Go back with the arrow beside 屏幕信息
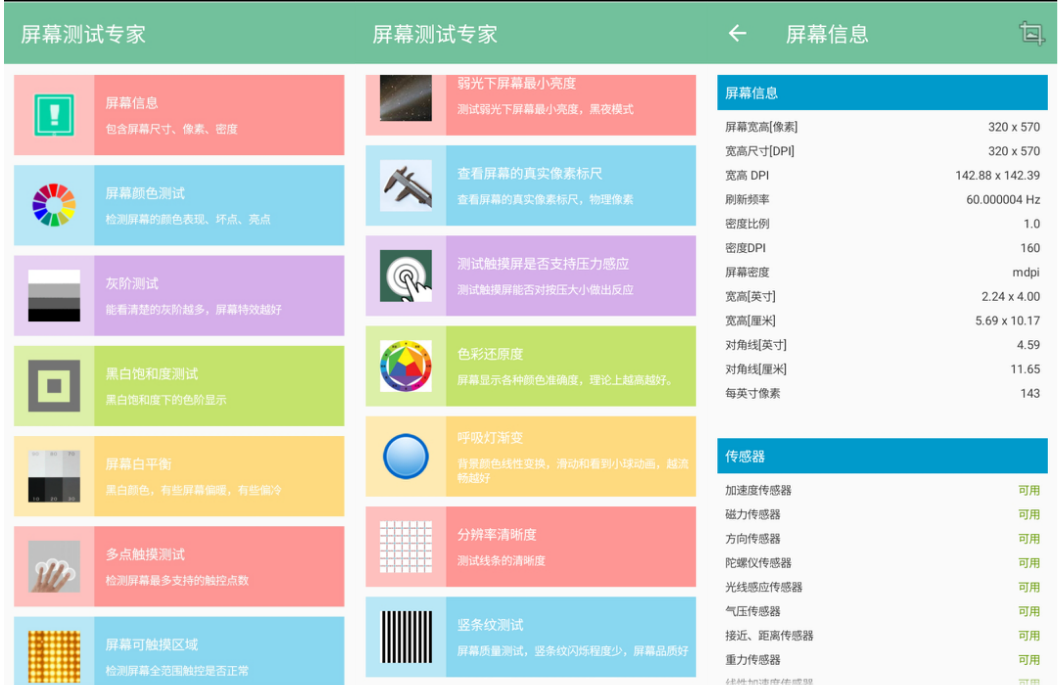The image size is (1061, 685). [738, 33]
